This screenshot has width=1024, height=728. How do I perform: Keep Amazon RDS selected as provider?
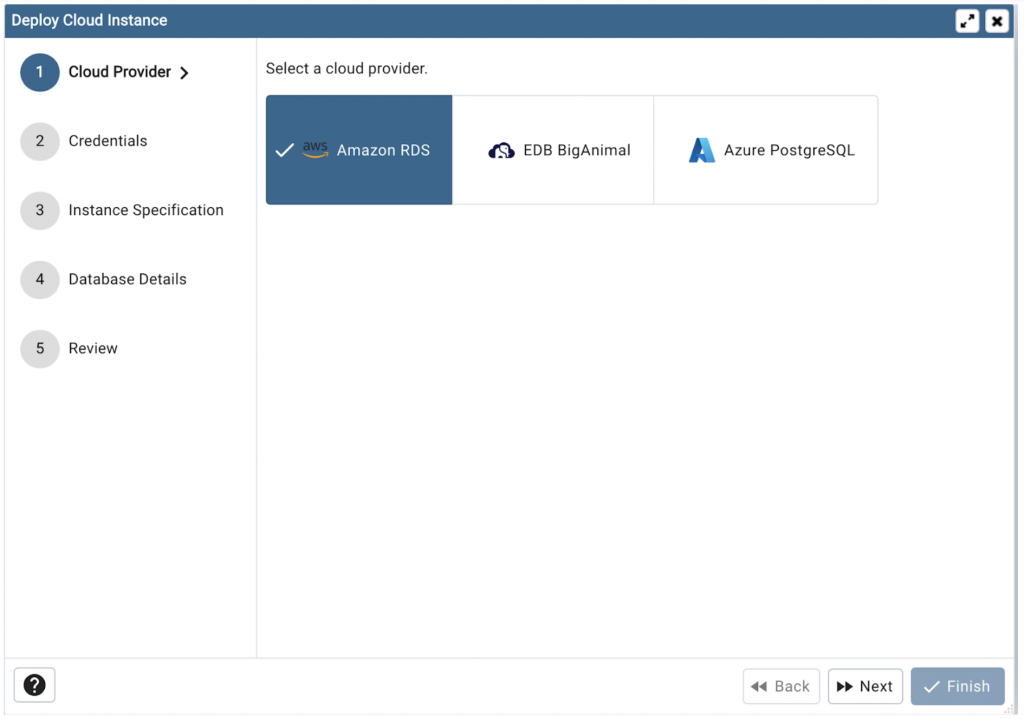(359, 150)
